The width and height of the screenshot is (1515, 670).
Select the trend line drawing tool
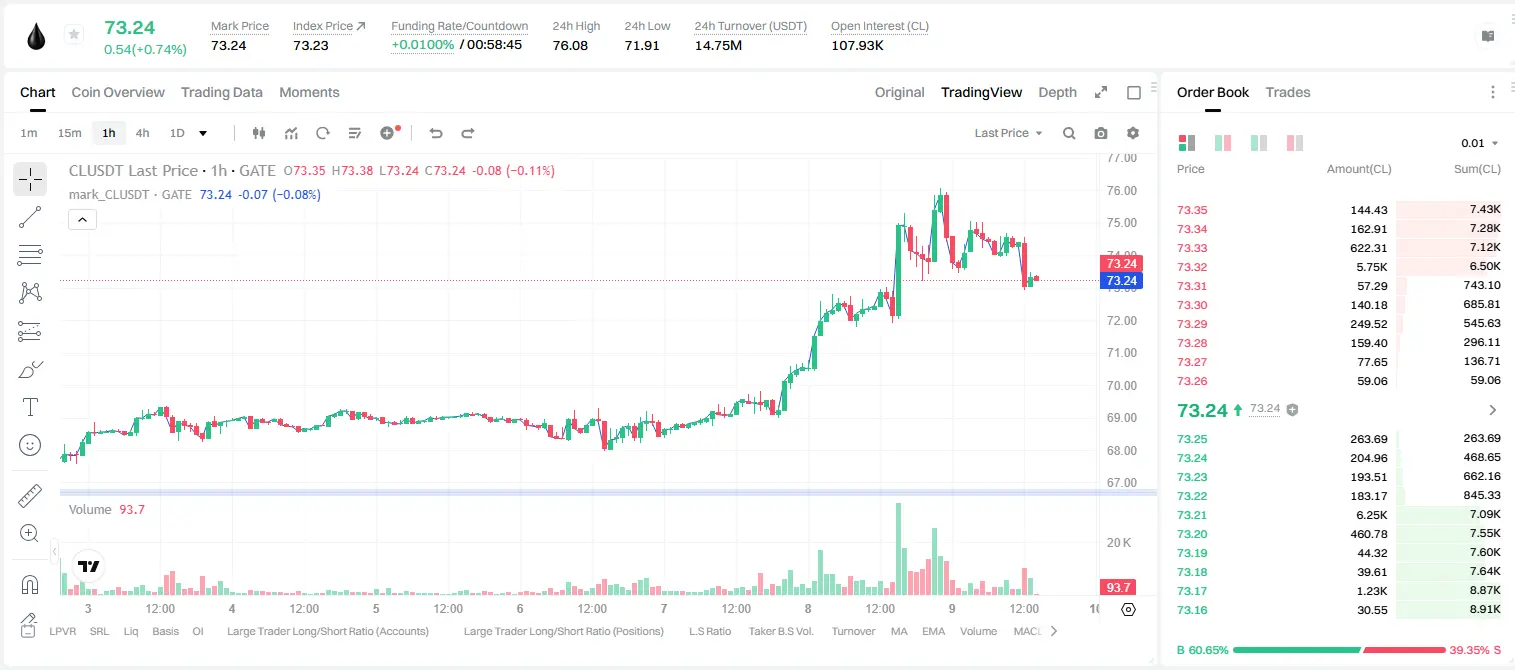click(x=30, y=217)
